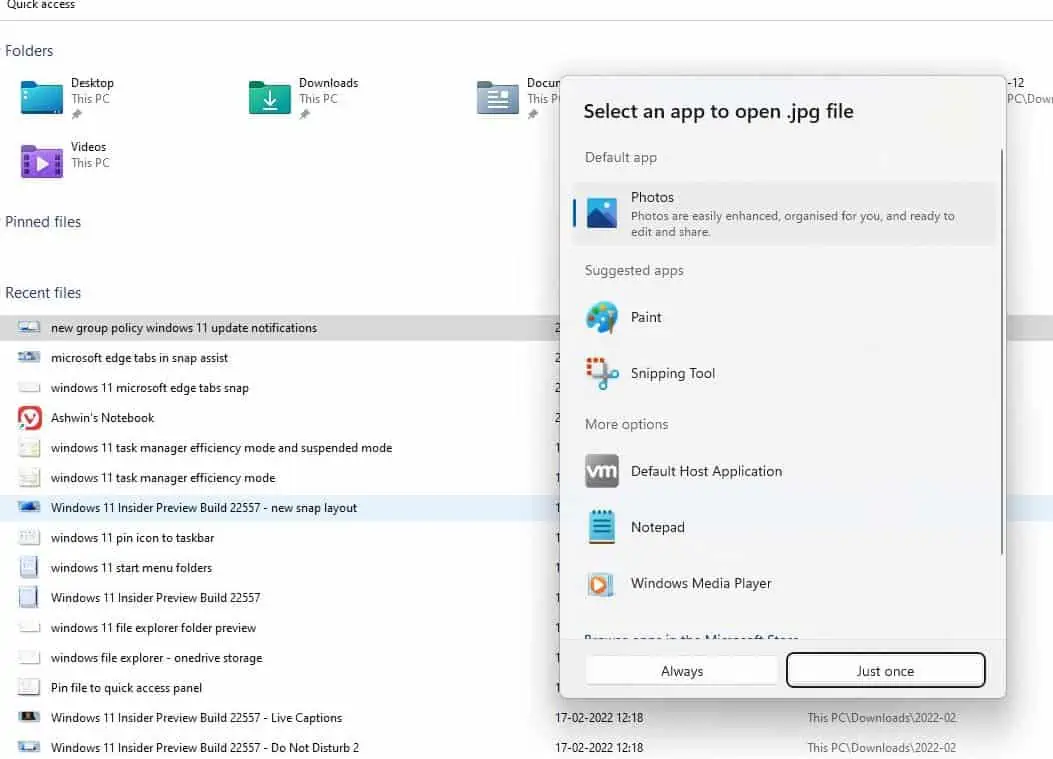
Task: Click the pin icon under Desktop folder
Action: 77,115
